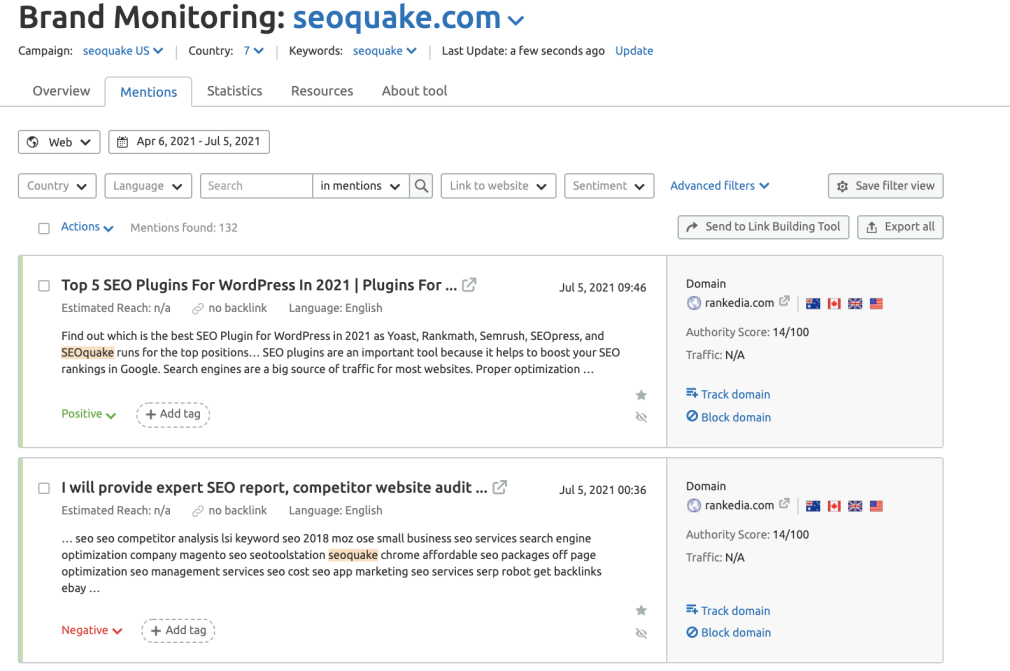Block domain in second rankedia.com card

click(728, 632)
